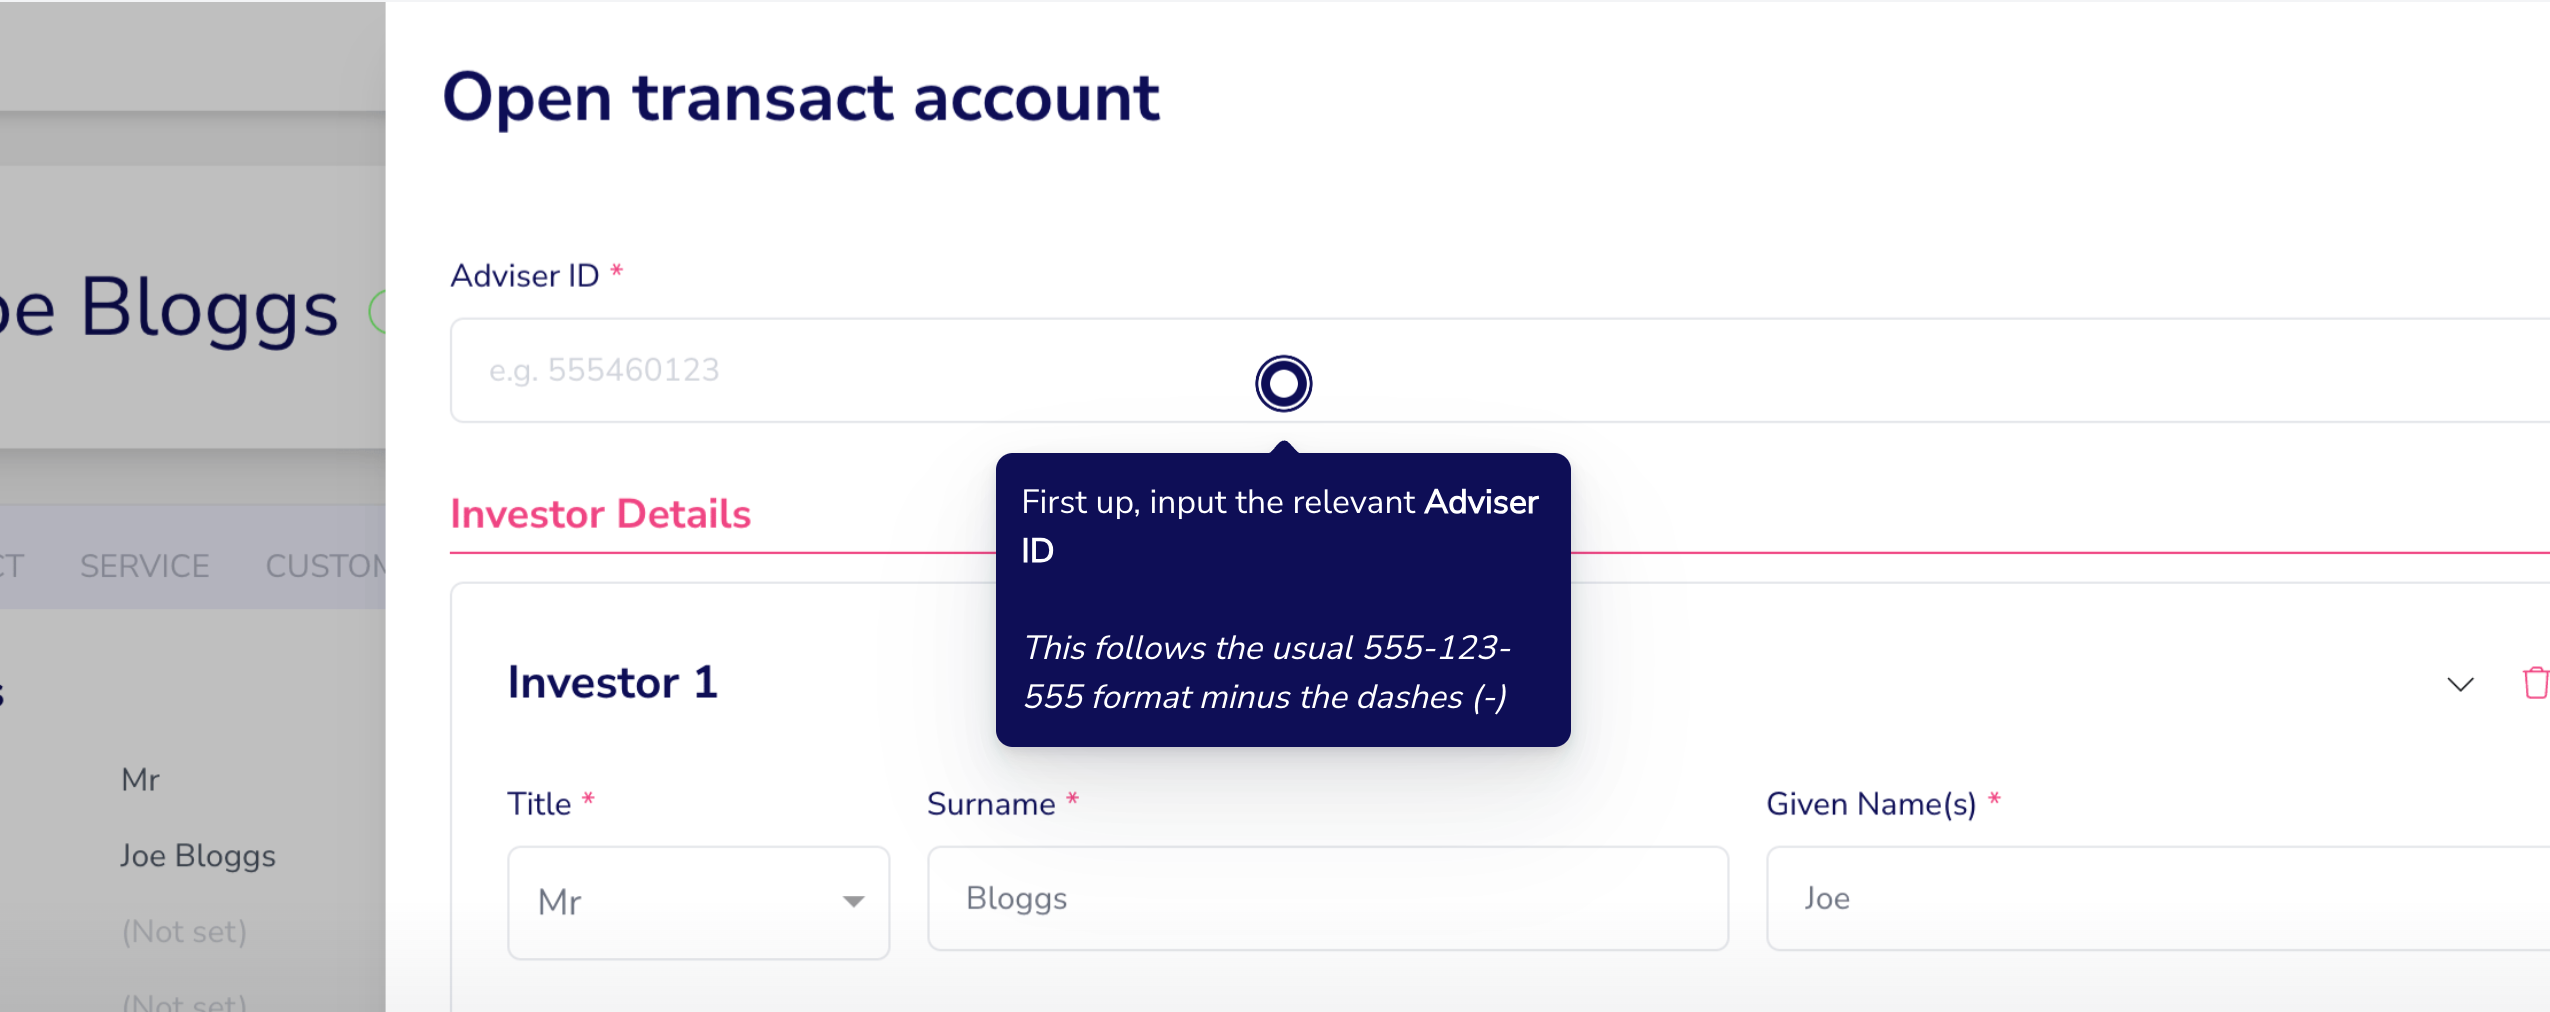Click the pulsing tour hotspot circle

click(x=1283, y=383)
